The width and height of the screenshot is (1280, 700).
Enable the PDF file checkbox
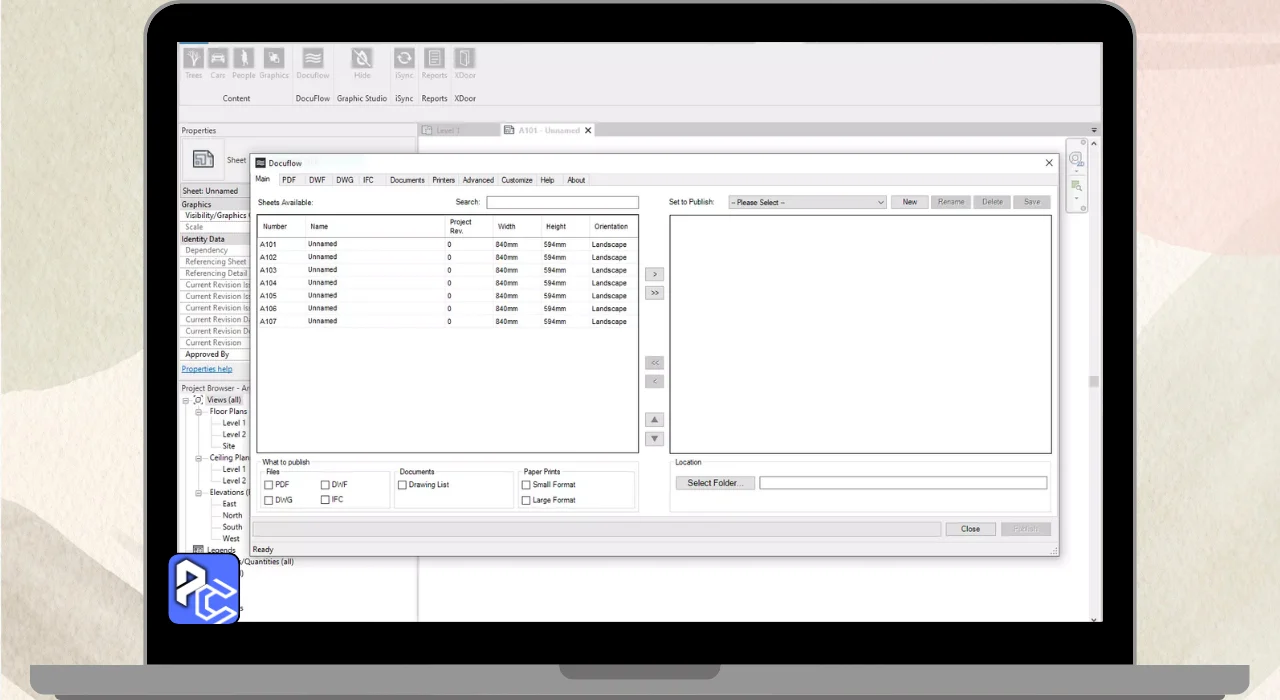click(269, 485)
